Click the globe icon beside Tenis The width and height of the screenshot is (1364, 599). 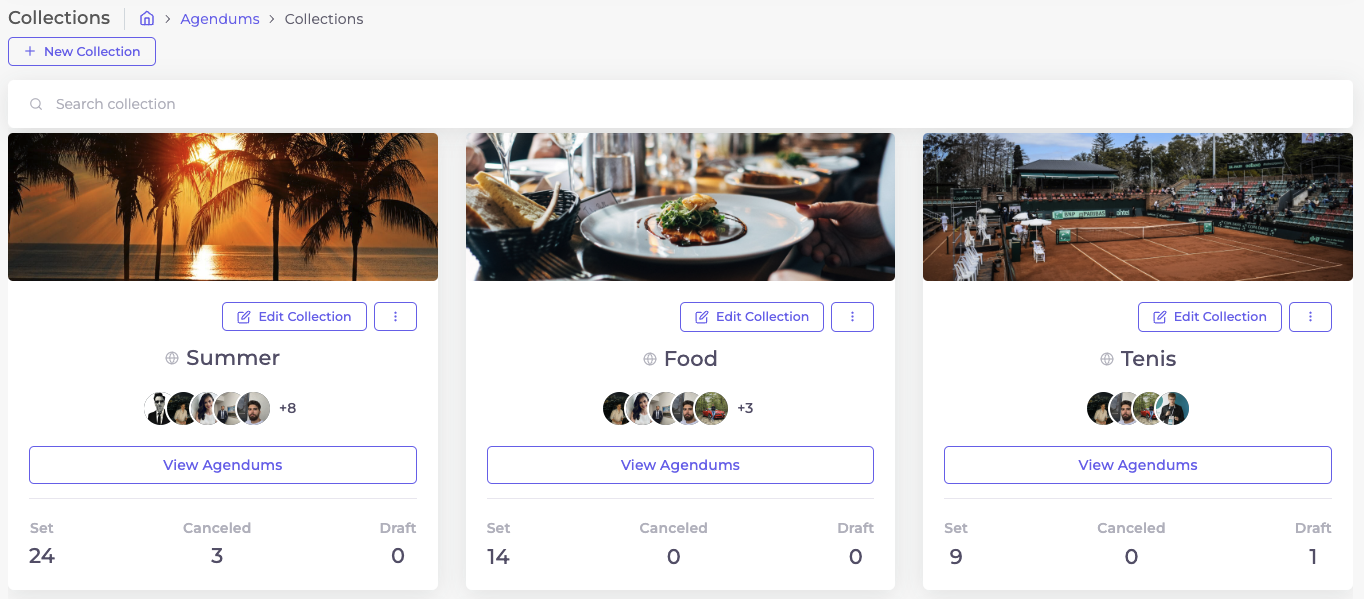[1107, 359]
